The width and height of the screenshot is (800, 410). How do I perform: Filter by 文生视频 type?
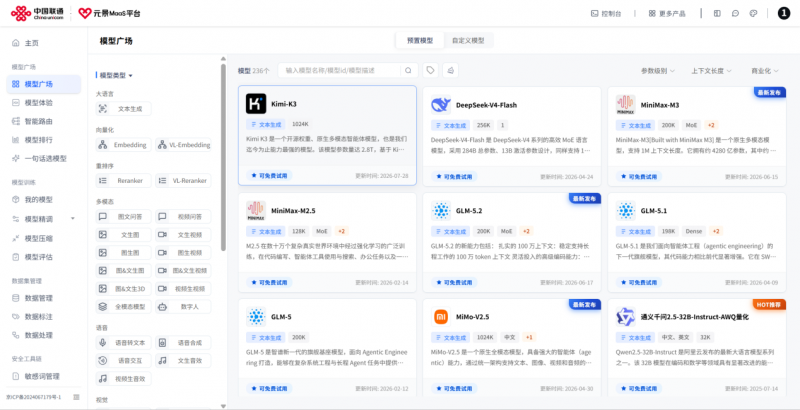tap(183, 235)
